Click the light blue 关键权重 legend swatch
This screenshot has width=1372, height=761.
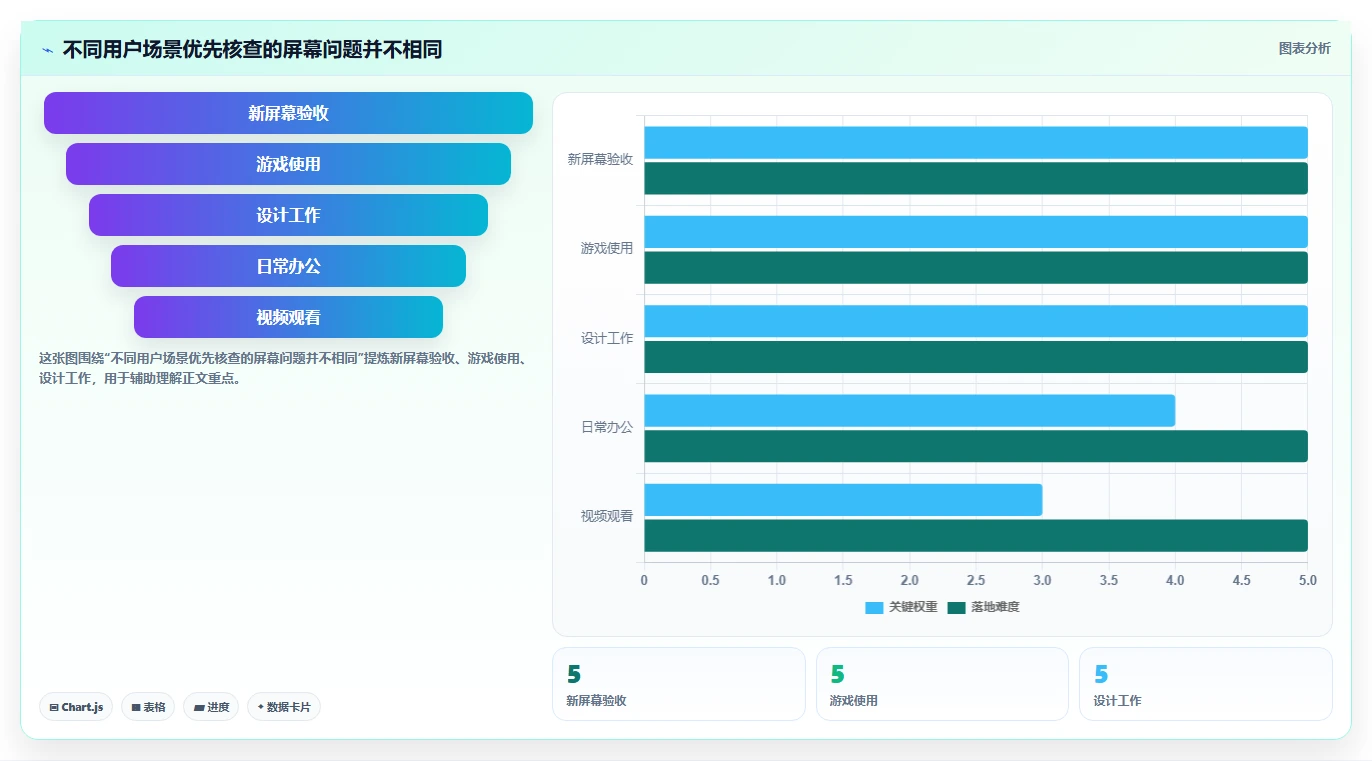click(874, 608)
